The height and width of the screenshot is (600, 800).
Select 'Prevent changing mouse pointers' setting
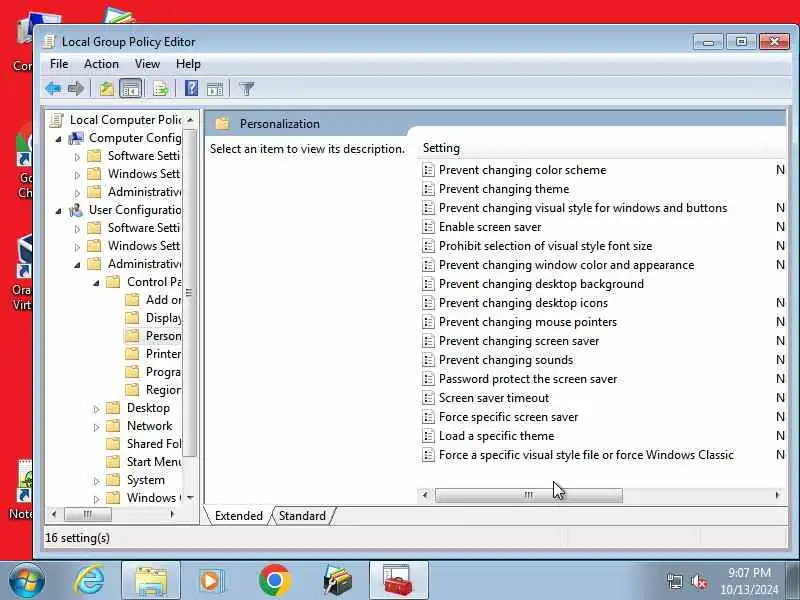[x=528, y=322]
